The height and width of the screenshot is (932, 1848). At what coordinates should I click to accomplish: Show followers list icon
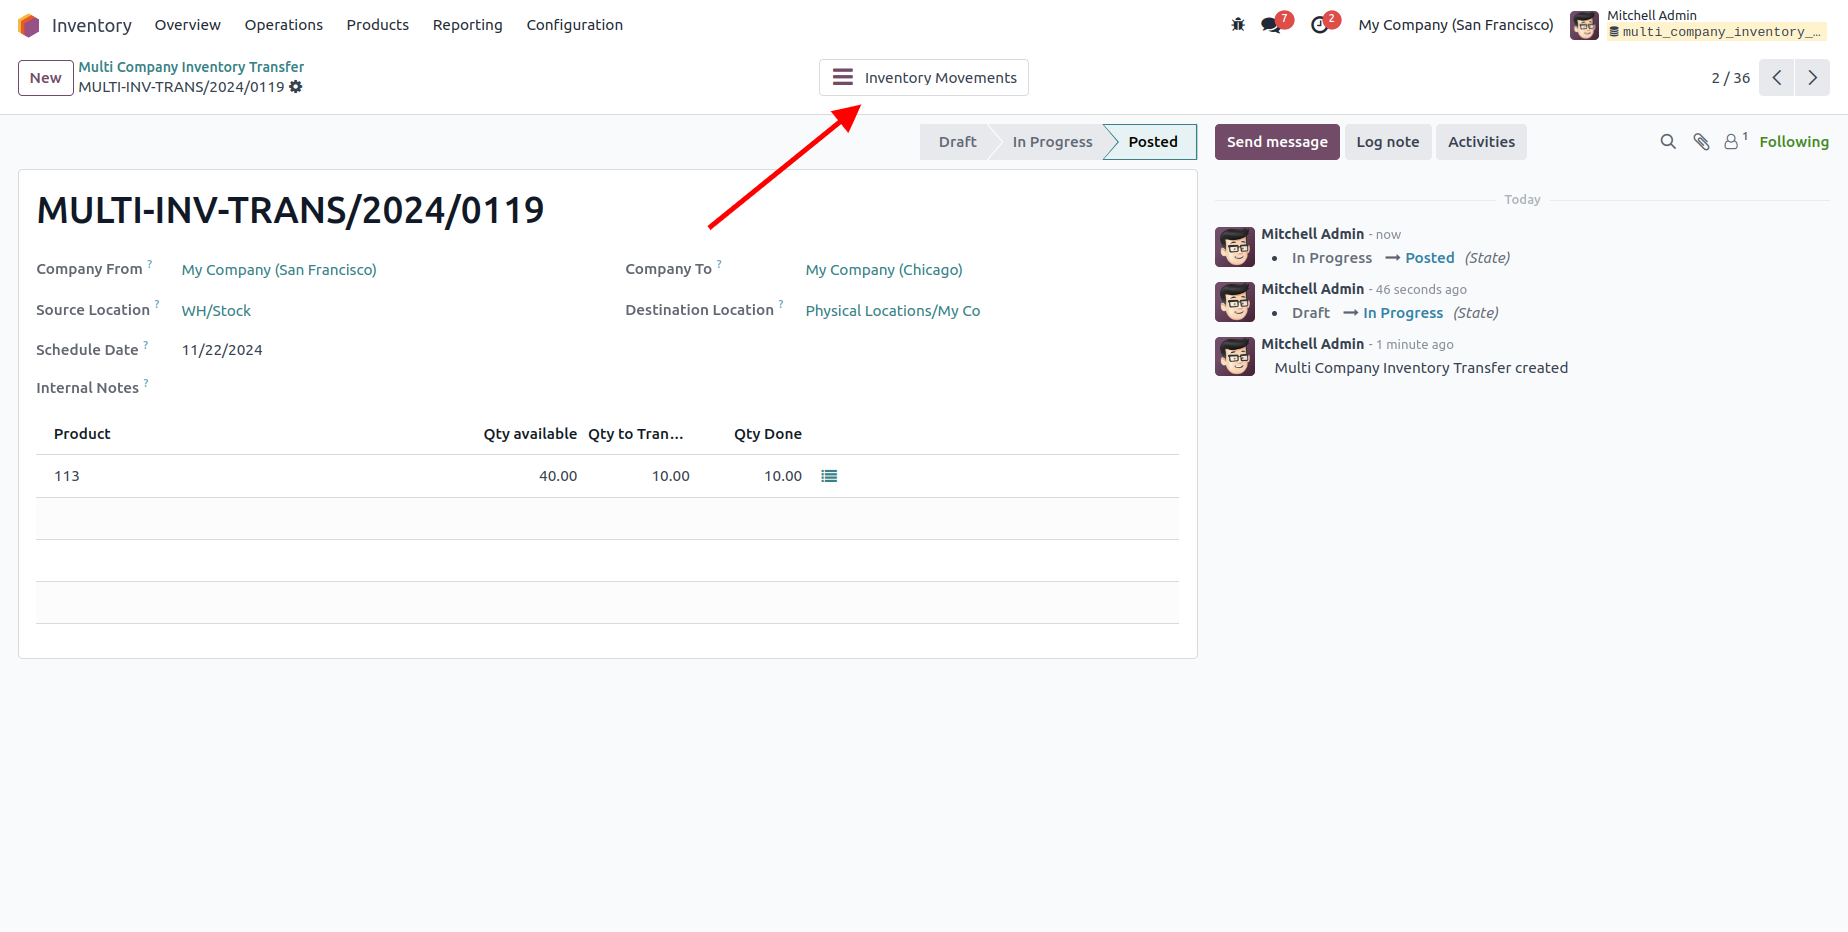(1732, 142)
